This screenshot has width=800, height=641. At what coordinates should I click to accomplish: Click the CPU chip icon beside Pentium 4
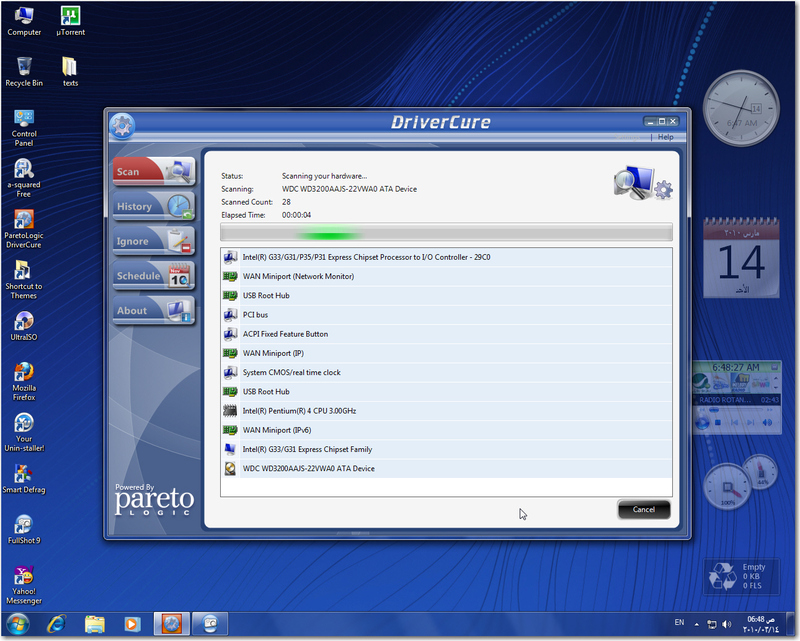click(230, 411)
